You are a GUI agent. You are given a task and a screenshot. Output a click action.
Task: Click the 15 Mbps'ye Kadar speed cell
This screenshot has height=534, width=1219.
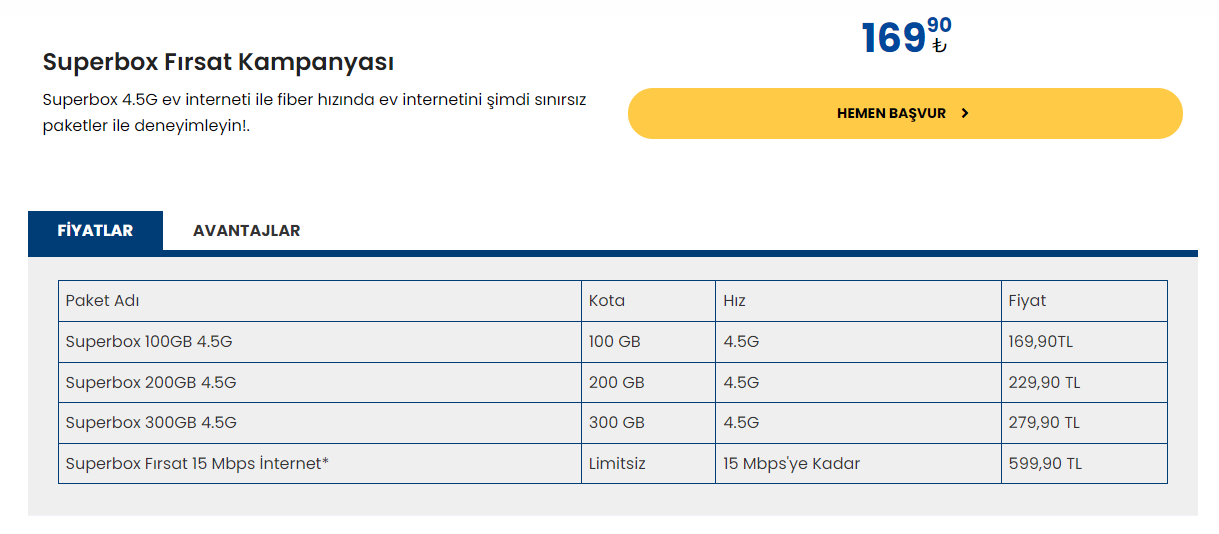(x=792, y=464)
